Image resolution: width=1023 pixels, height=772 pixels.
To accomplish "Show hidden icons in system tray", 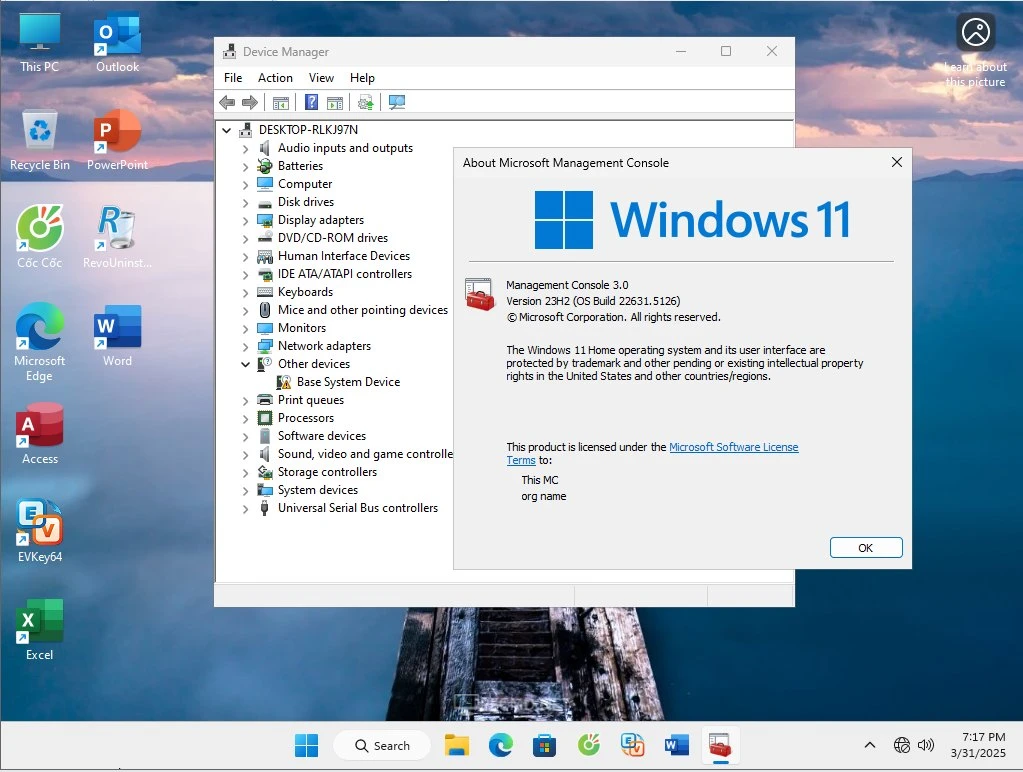I will [x=870, y=745].
